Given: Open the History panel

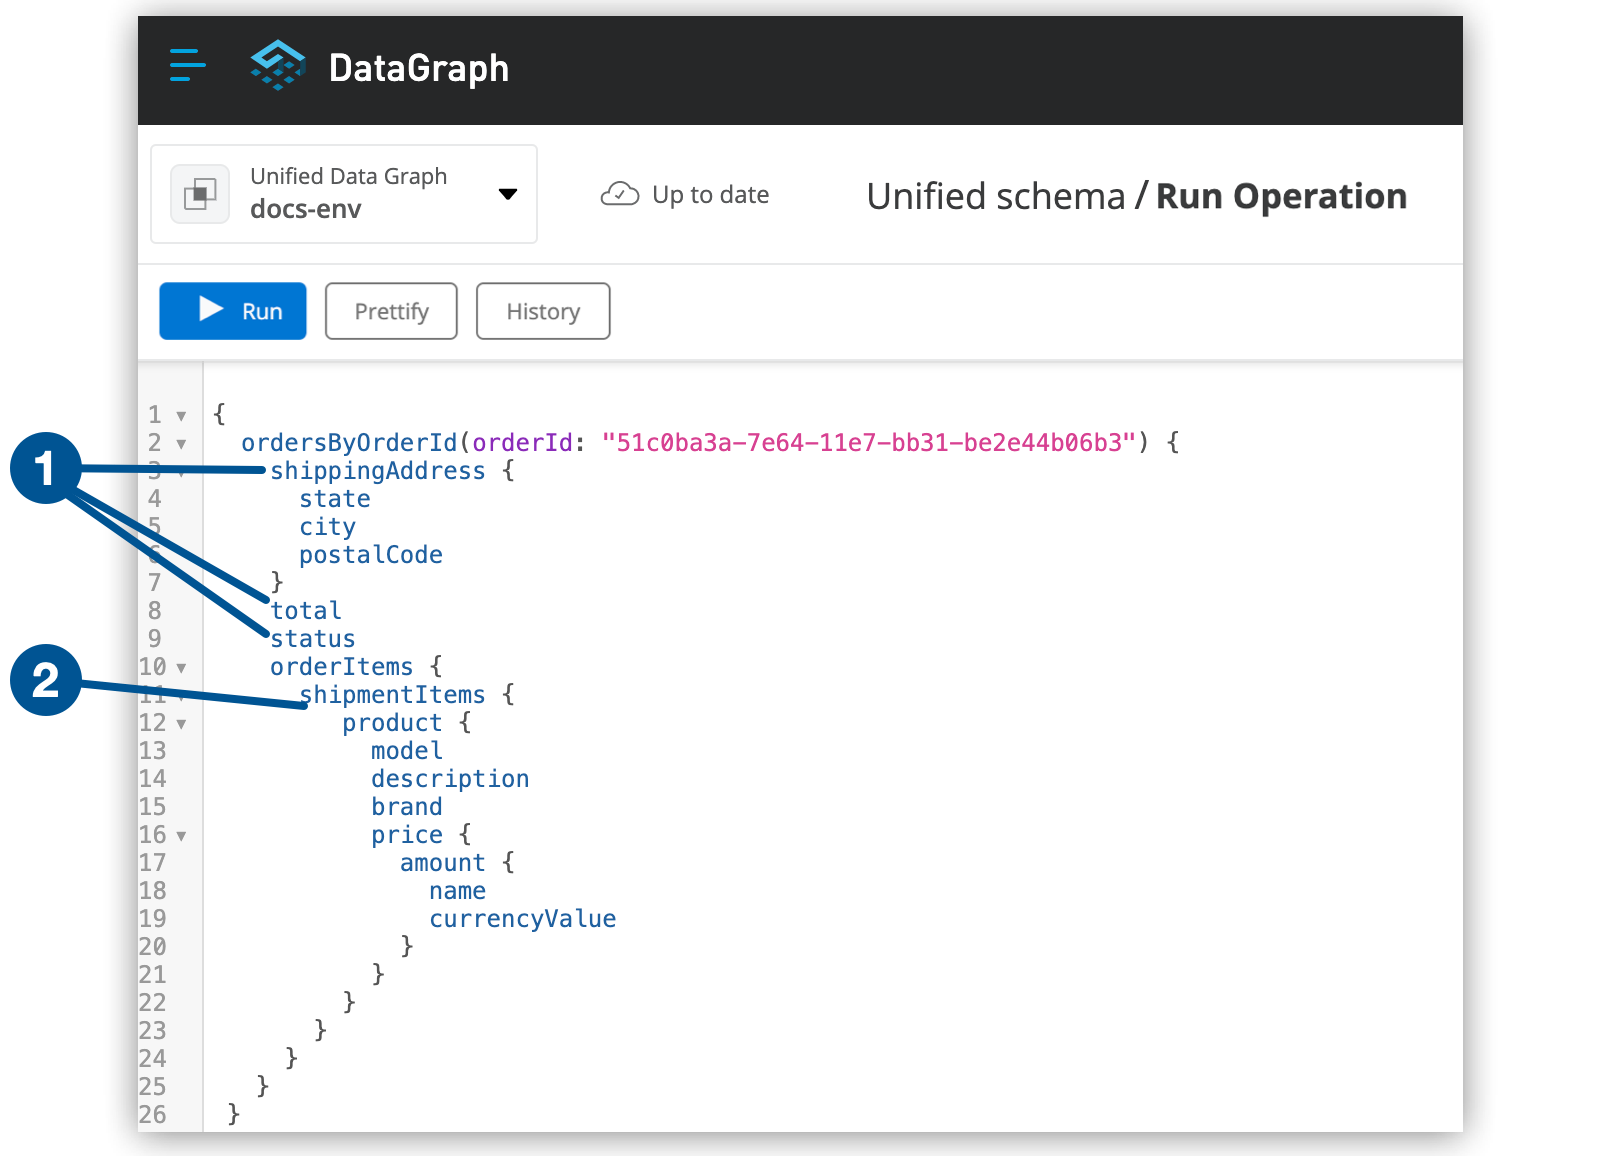Looking at the screenshot, I should coord(543,311).
